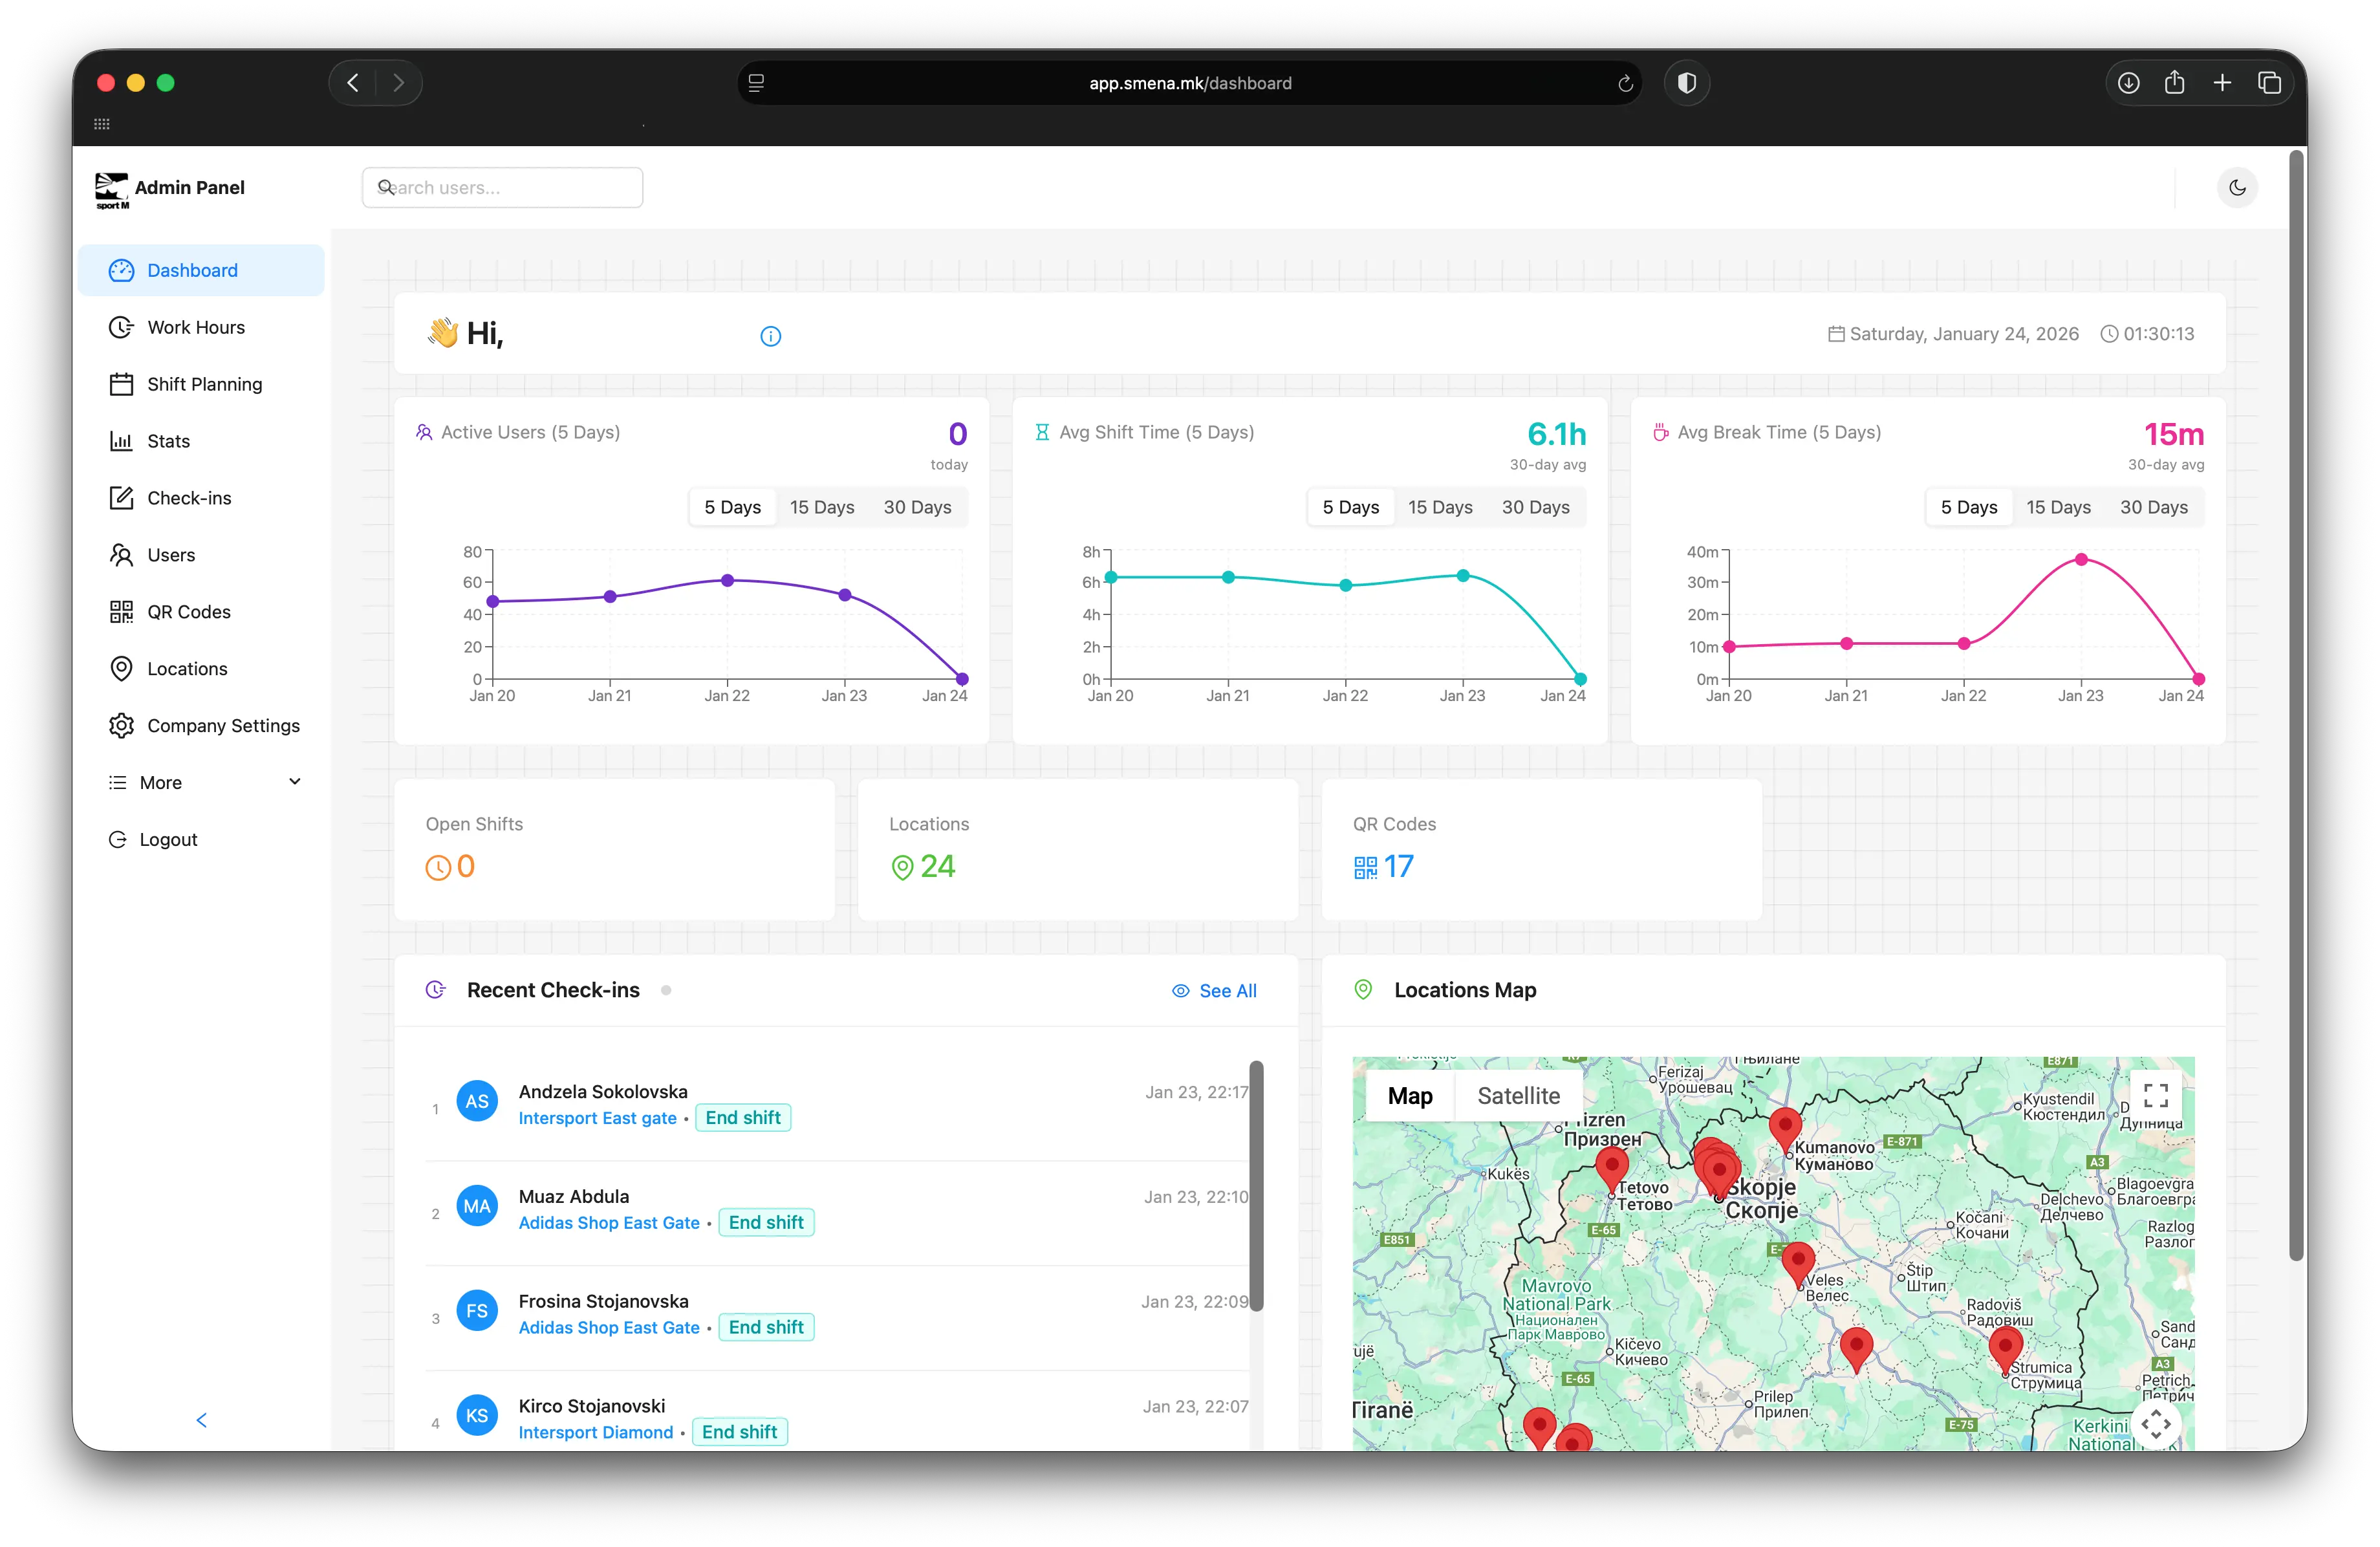Open See All recent check-ins
Image resolution: width=2380 pixels, height=1547 pixels.
pos(1215,990)
